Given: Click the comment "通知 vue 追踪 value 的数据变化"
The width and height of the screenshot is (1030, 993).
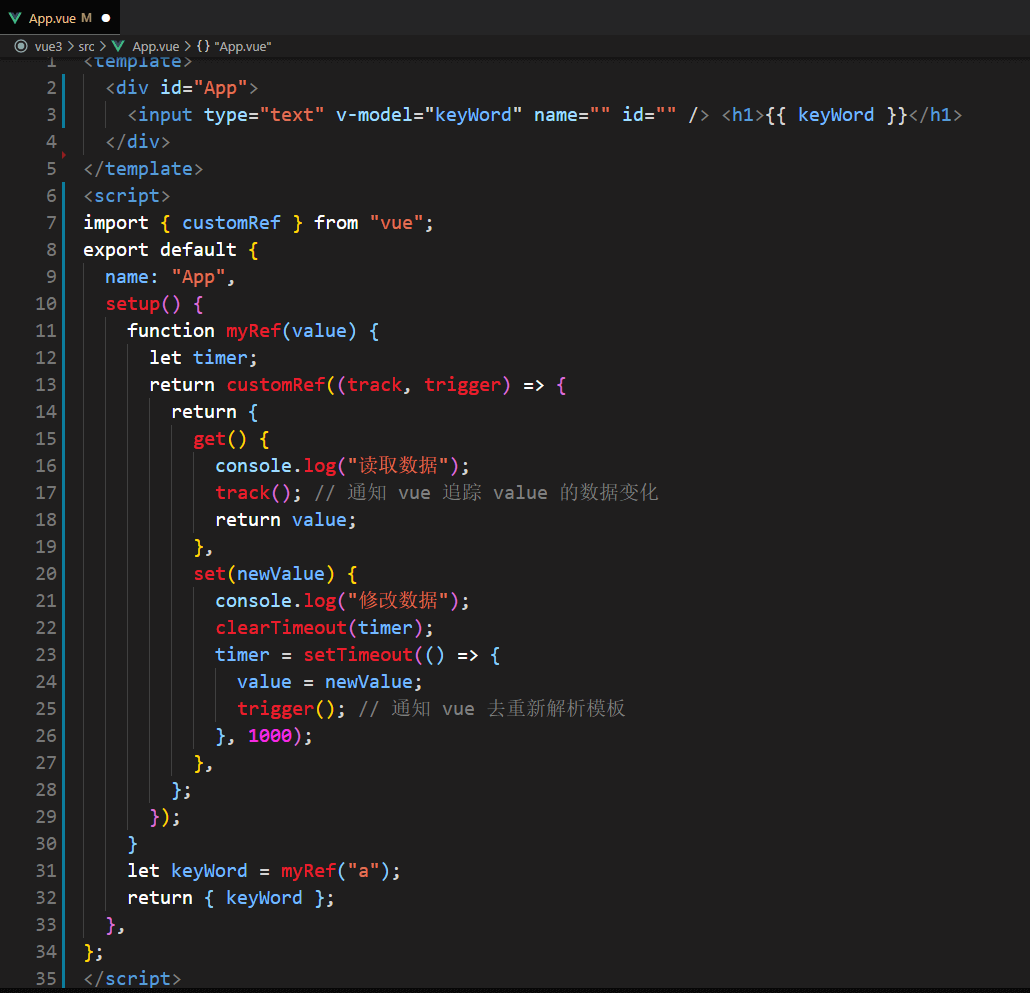Looking at the screenshot, I should [503, 493].
